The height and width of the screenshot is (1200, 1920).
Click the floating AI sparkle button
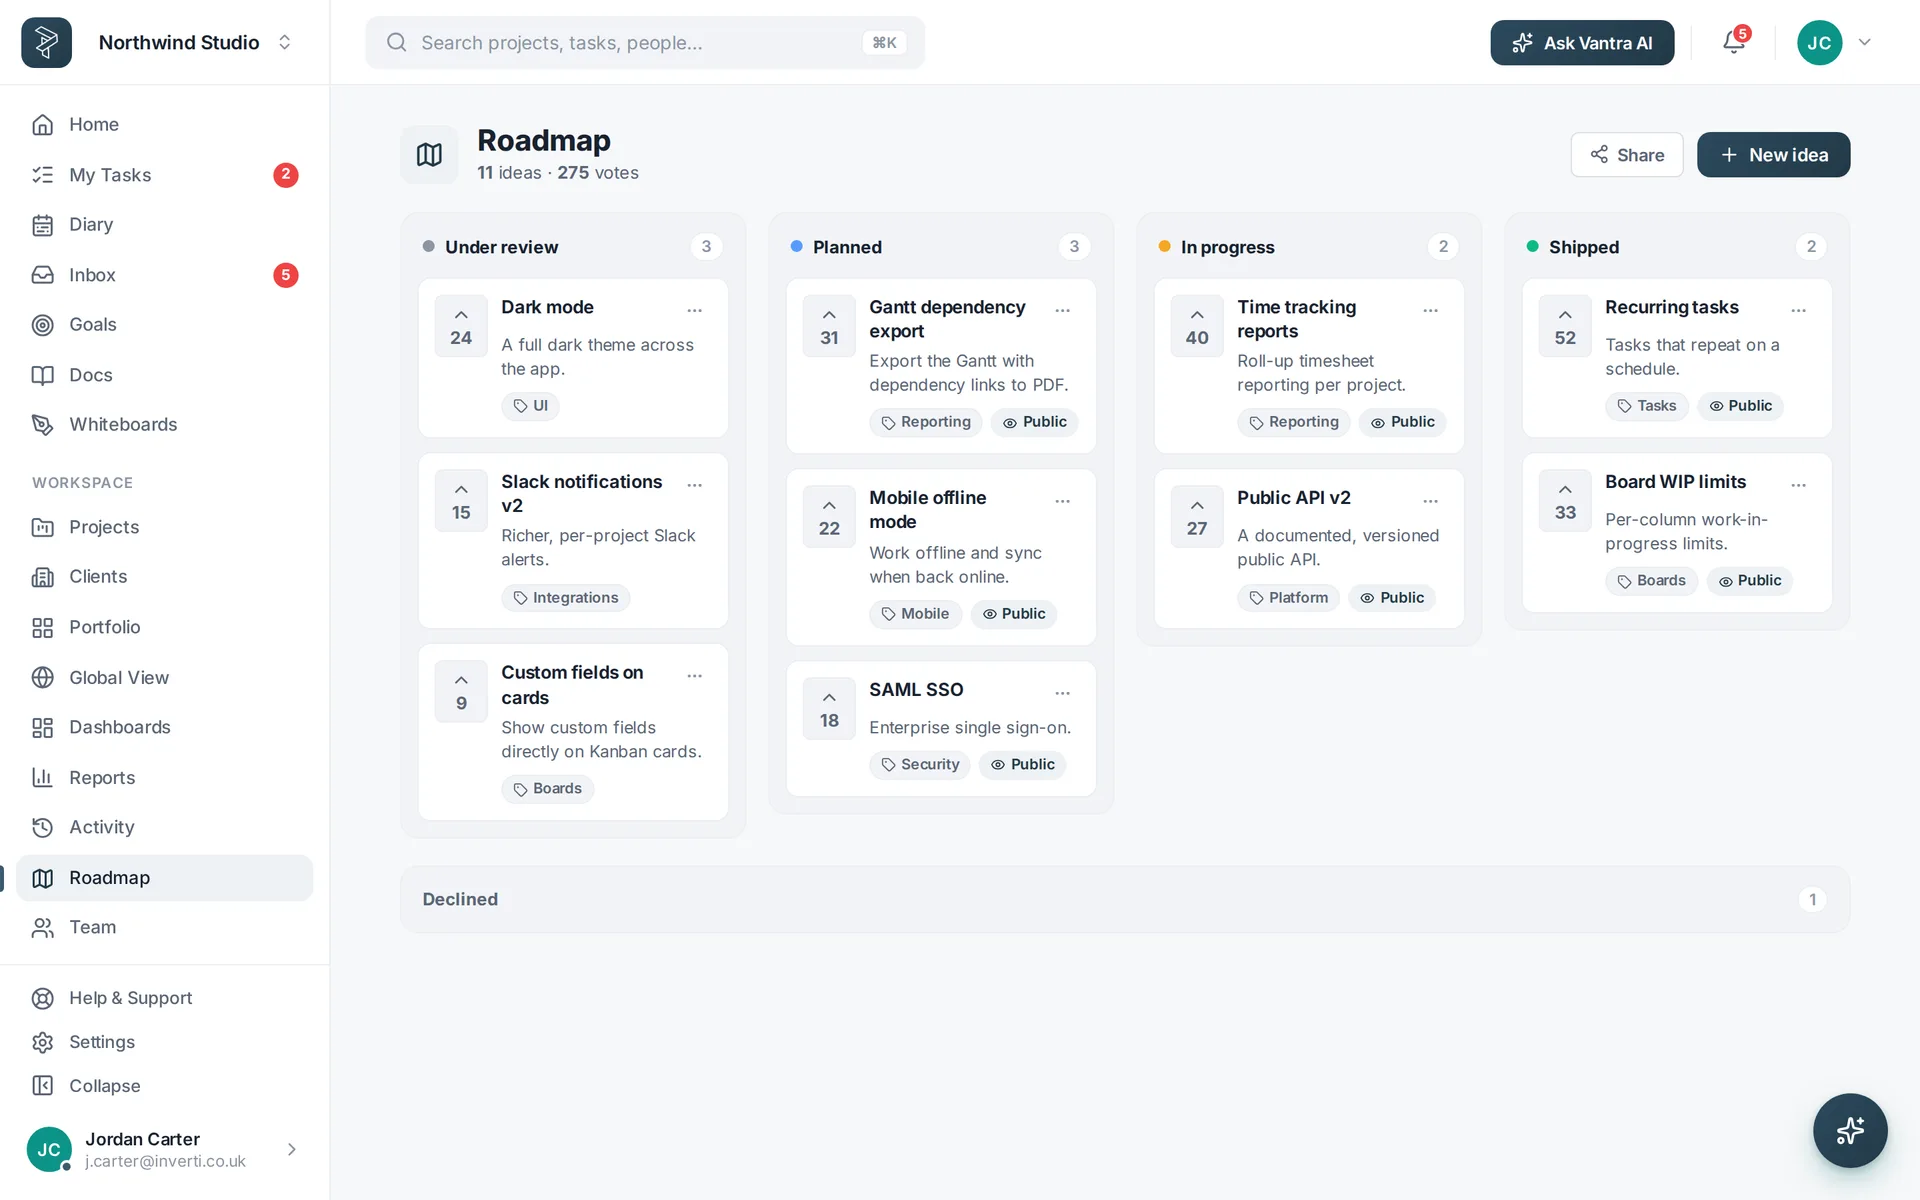click(x=1850, y=1130)
